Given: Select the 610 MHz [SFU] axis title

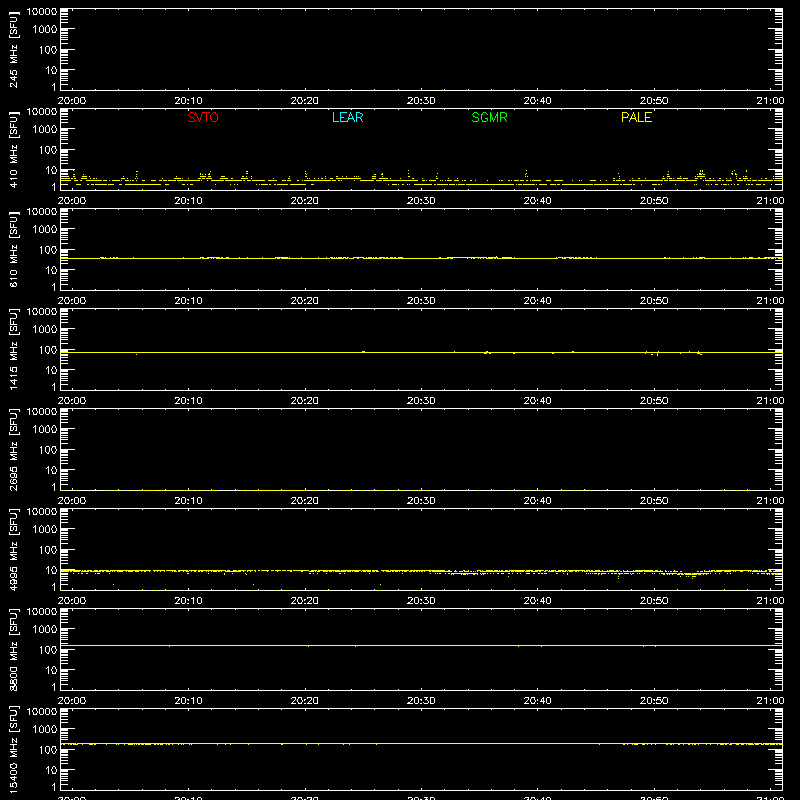Looking at the screenshot, I should [x=13, y=249].
